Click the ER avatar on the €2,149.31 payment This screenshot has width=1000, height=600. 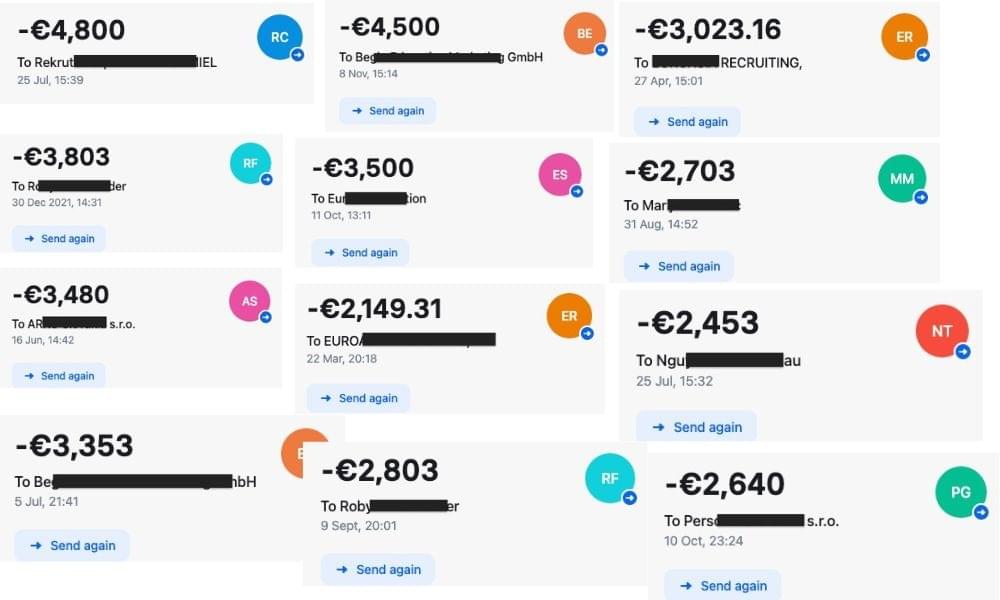569,316
